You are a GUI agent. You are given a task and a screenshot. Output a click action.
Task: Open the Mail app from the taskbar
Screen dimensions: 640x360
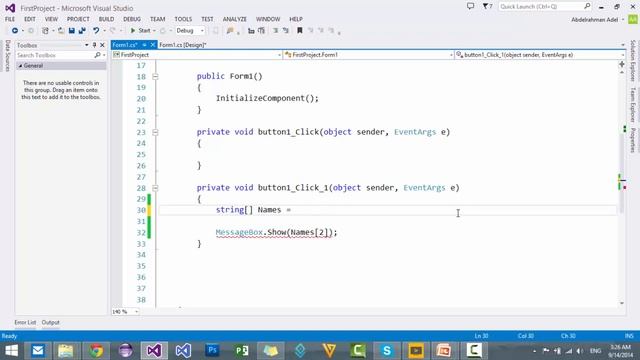[38, 351]
